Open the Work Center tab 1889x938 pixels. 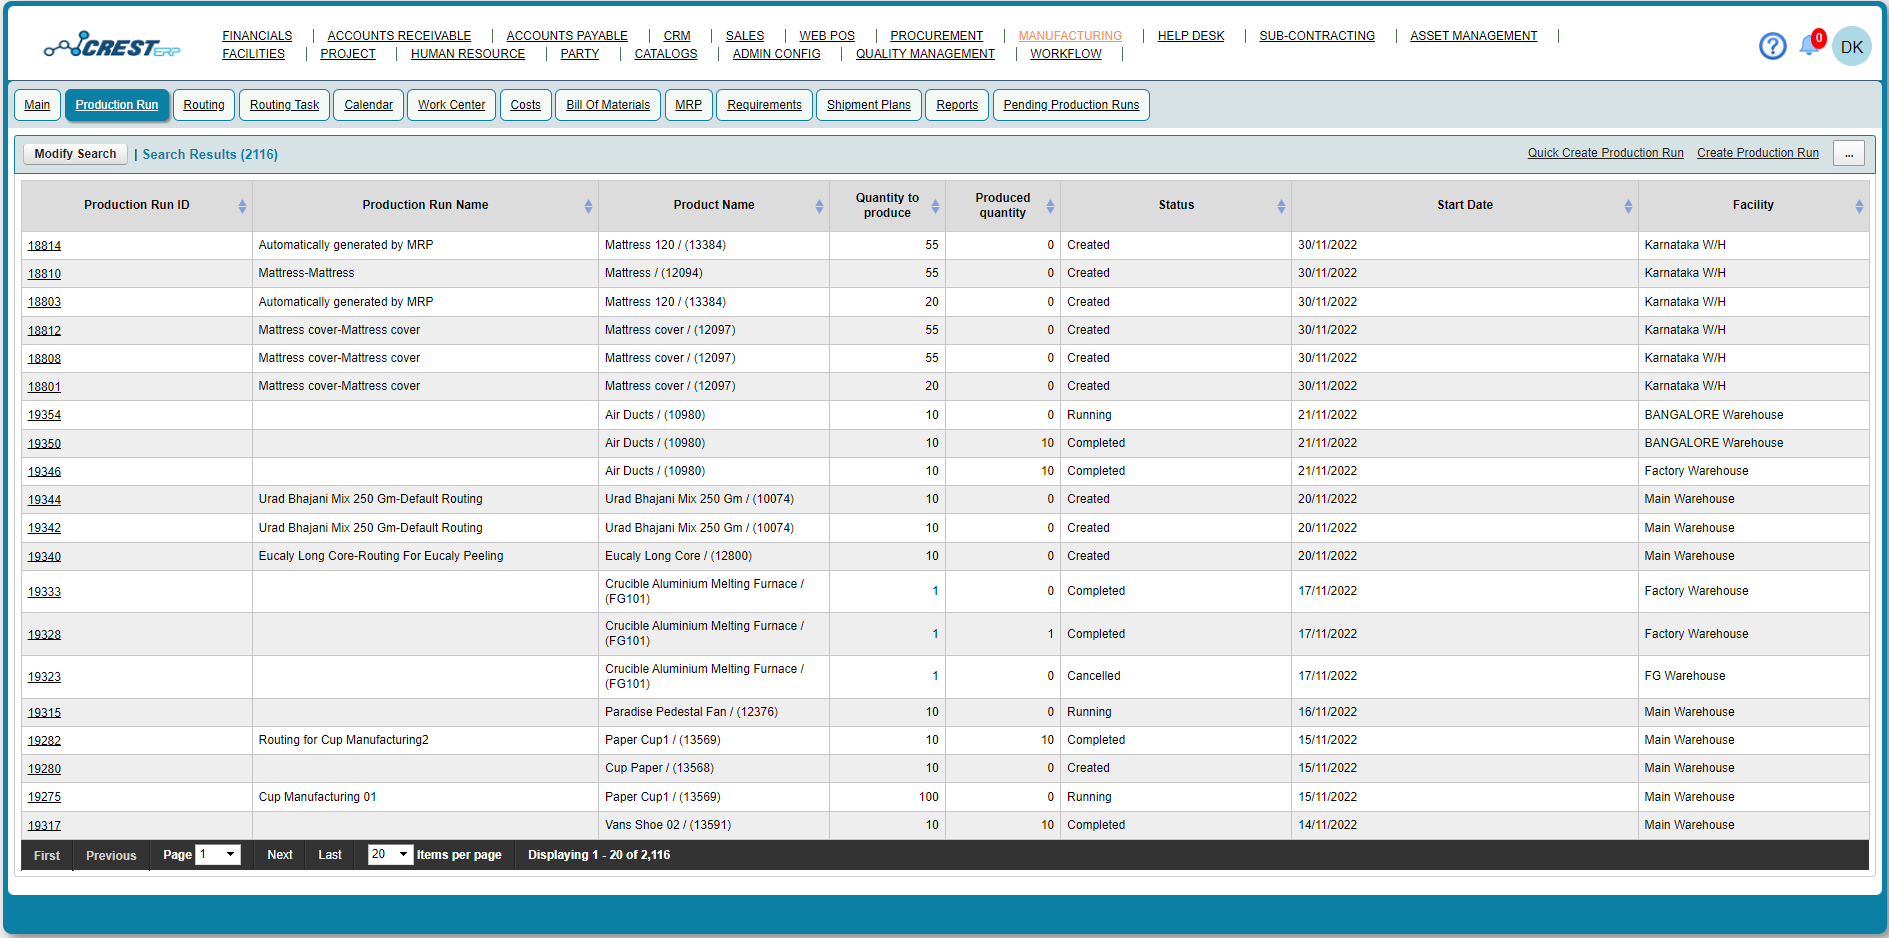pyautogui.click(x=450, y=104)
